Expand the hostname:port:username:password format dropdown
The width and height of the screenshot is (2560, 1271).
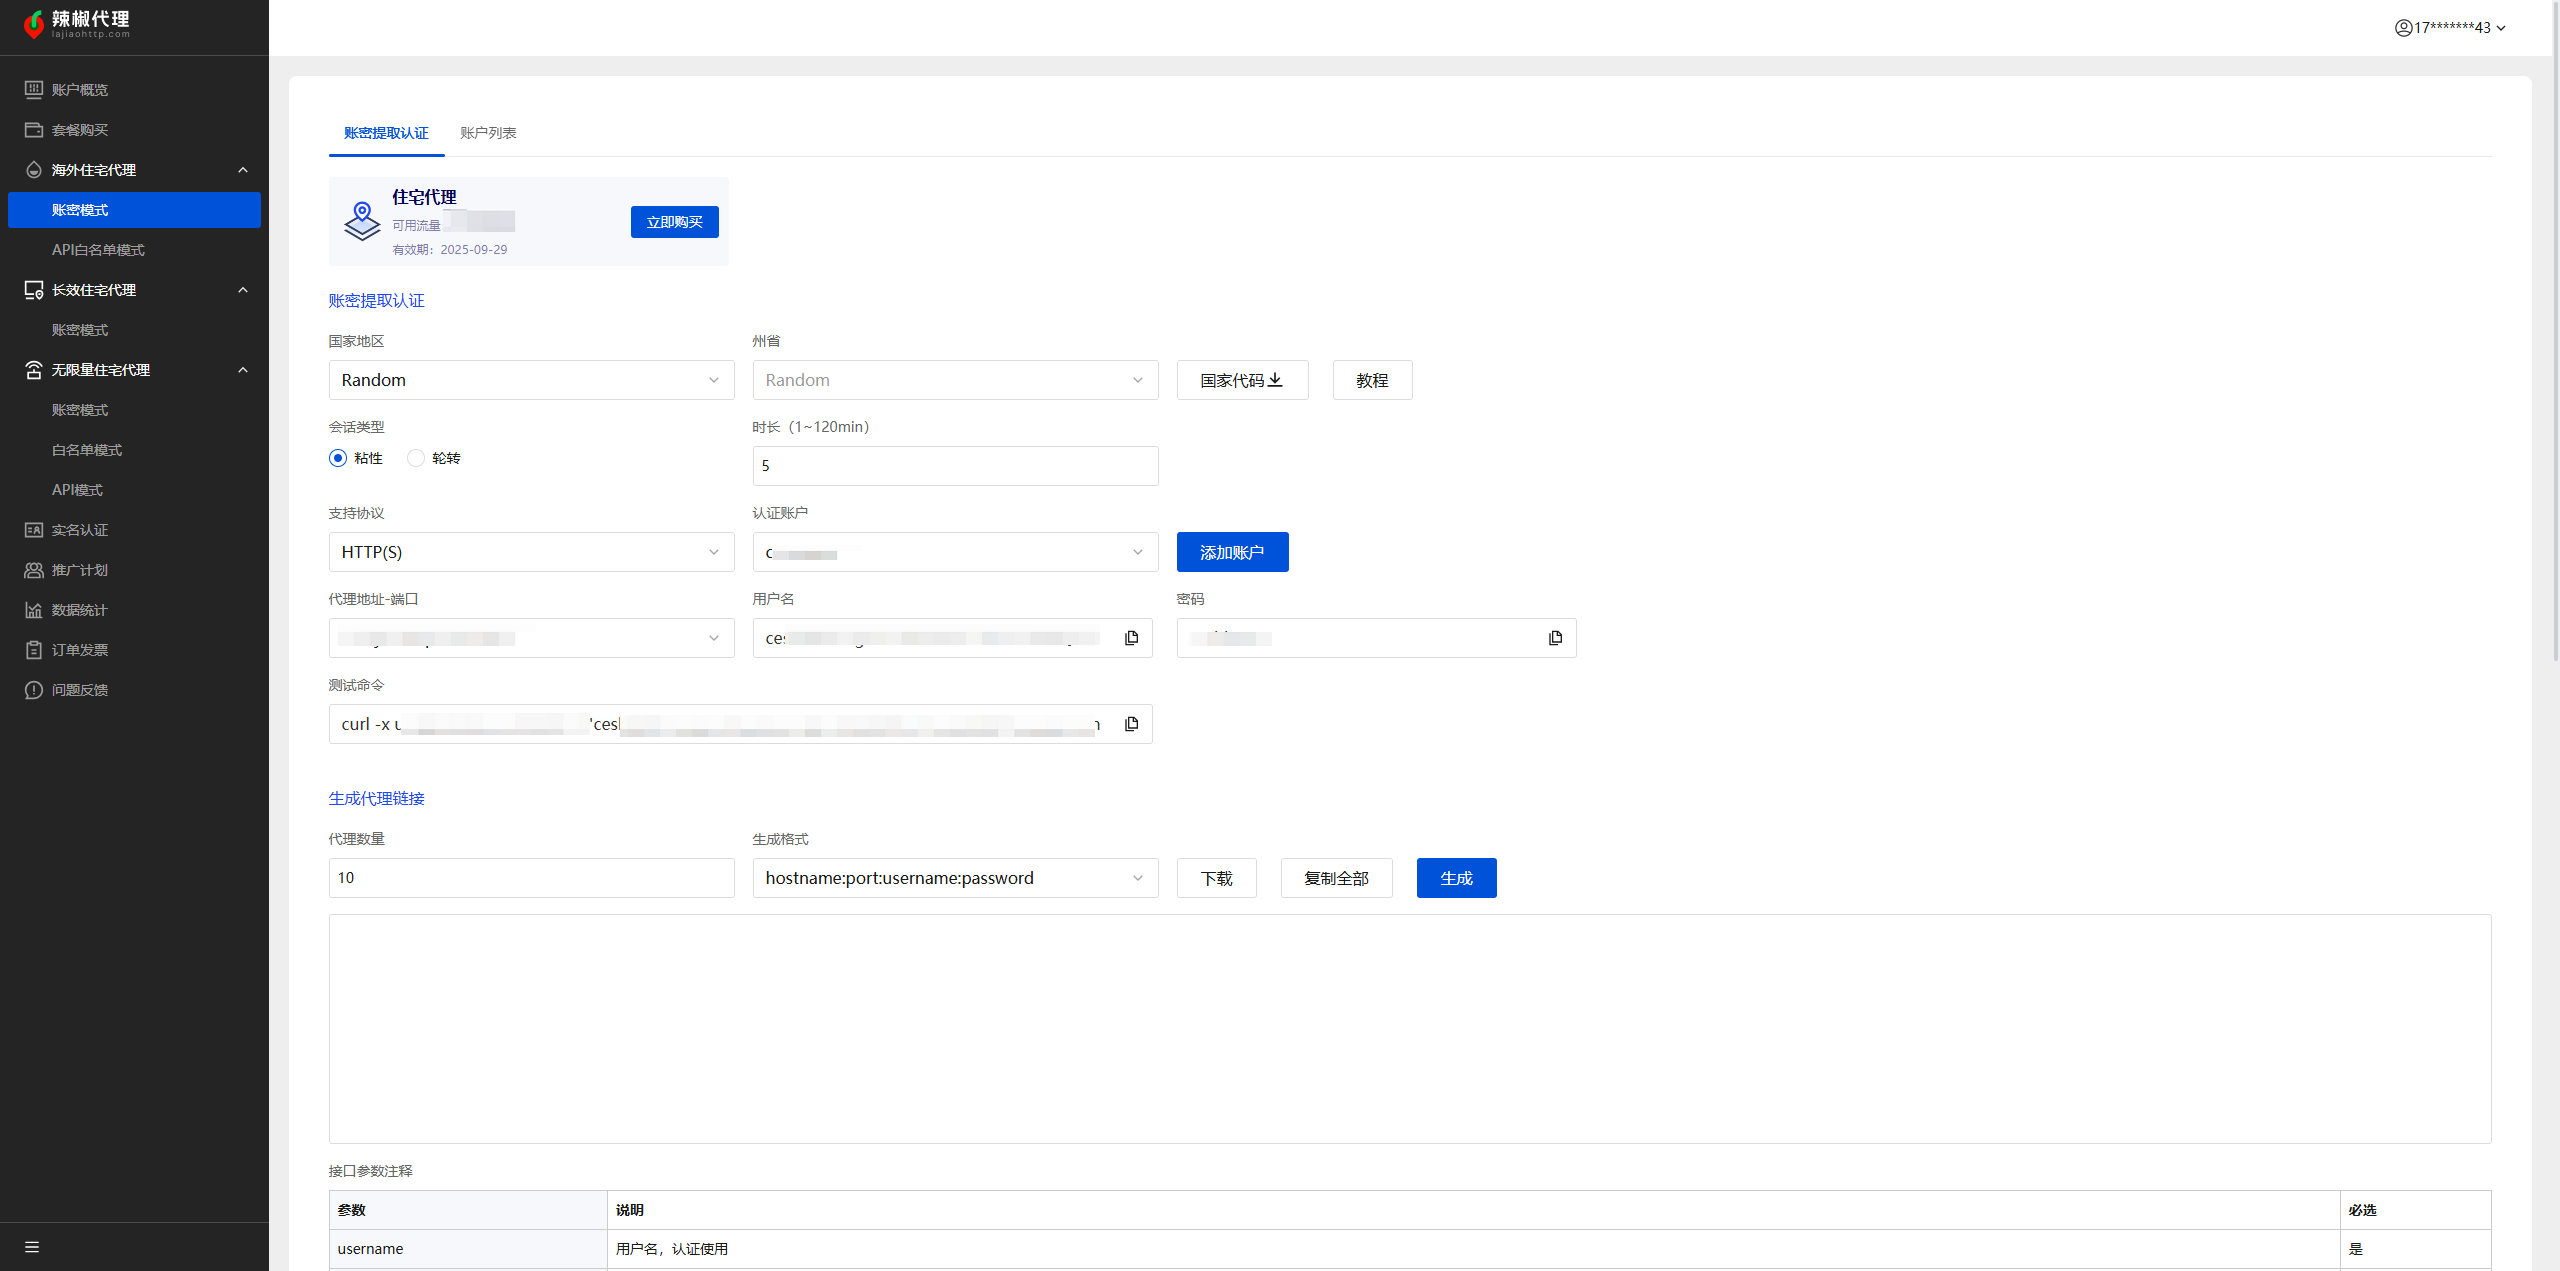(954, 878)
